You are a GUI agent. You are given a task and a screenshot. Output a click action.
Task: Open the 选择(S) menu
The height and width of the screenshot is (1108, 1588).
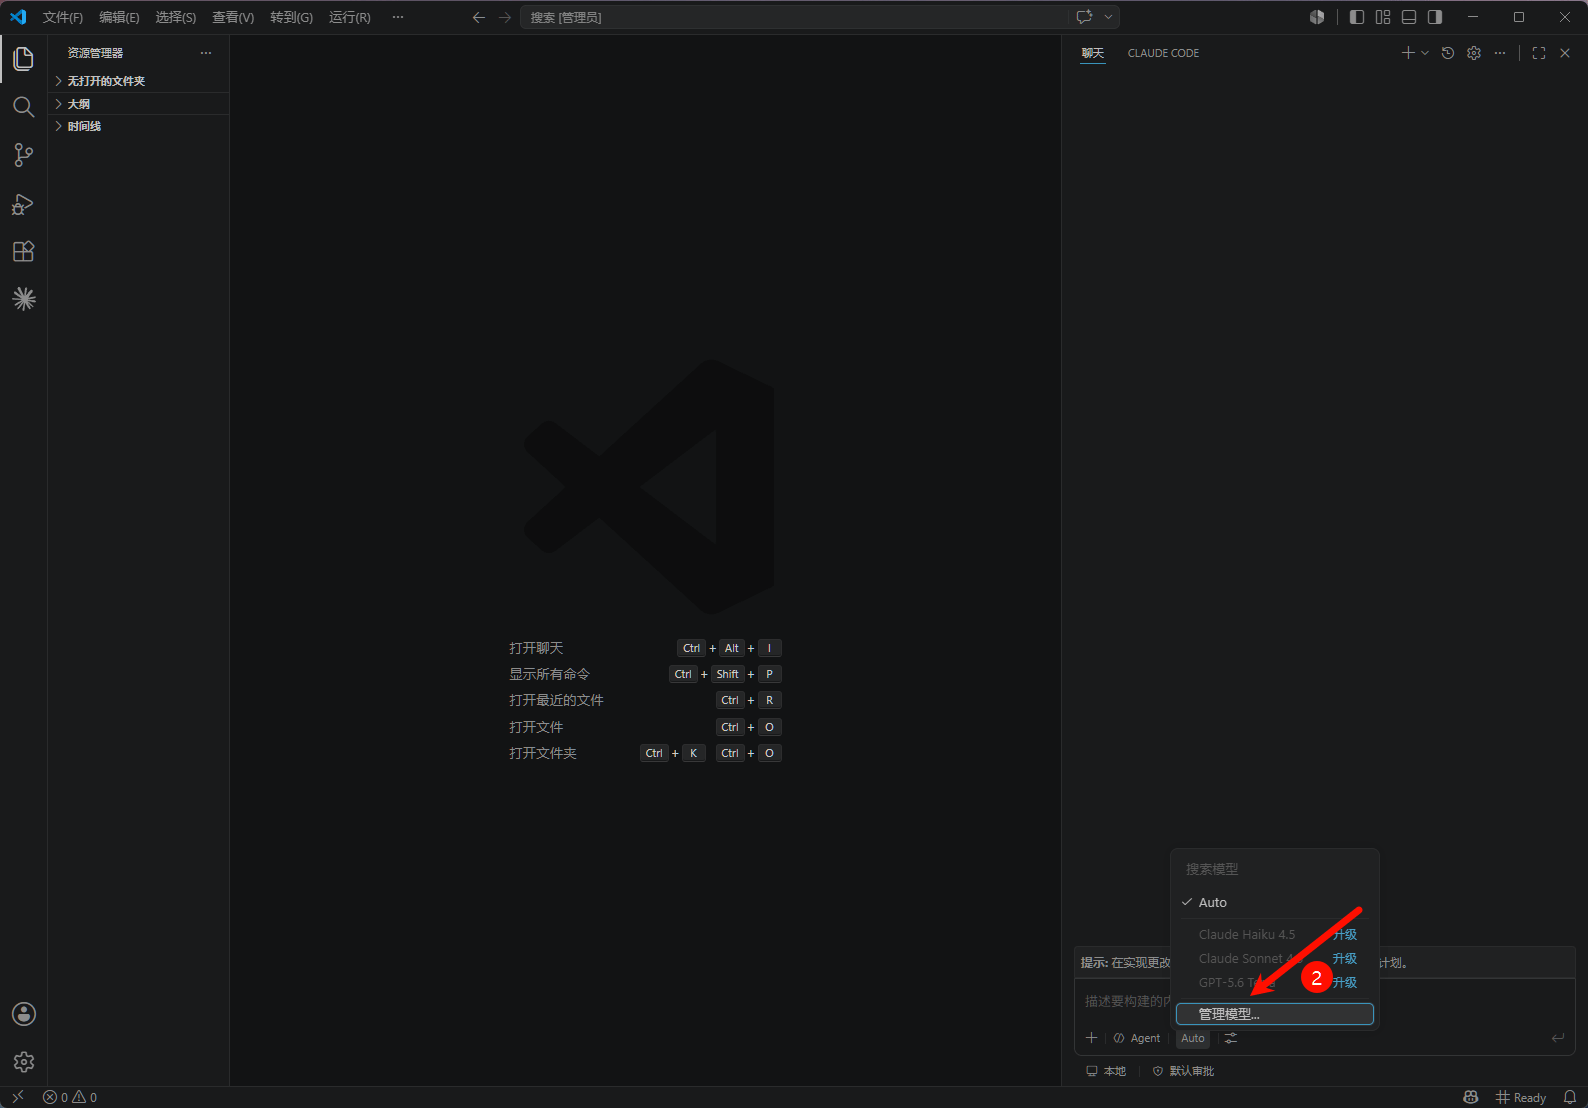click(175, 17)
